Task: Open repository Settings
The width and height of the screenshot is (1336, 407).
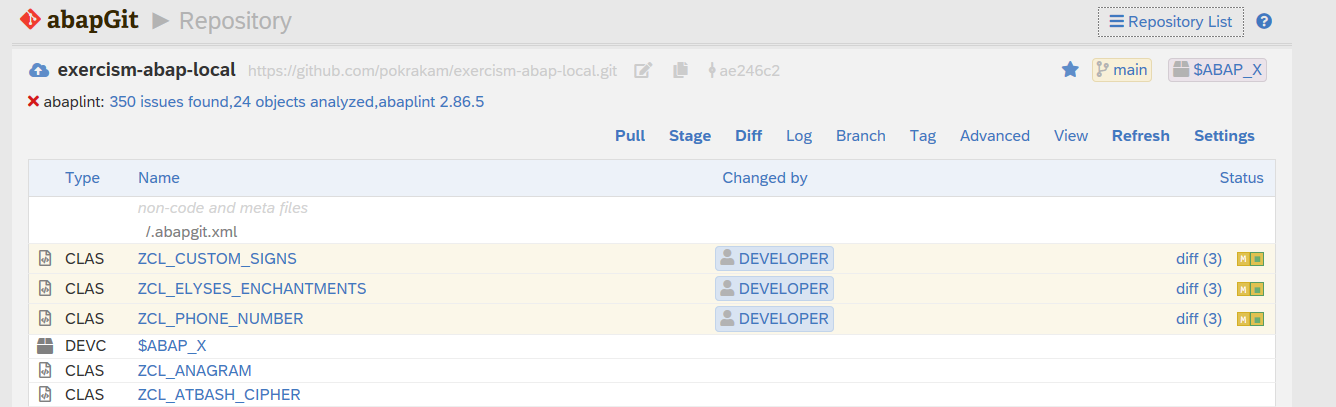Action: [x=1224, y=136]
